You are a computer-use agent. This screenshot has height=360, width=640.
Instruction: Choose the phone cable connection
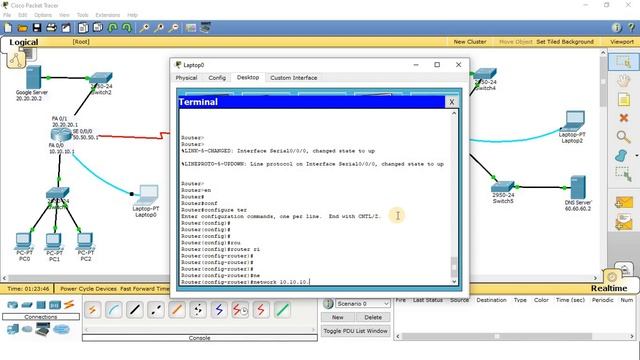pyautogui.click(x=198, y=310)
